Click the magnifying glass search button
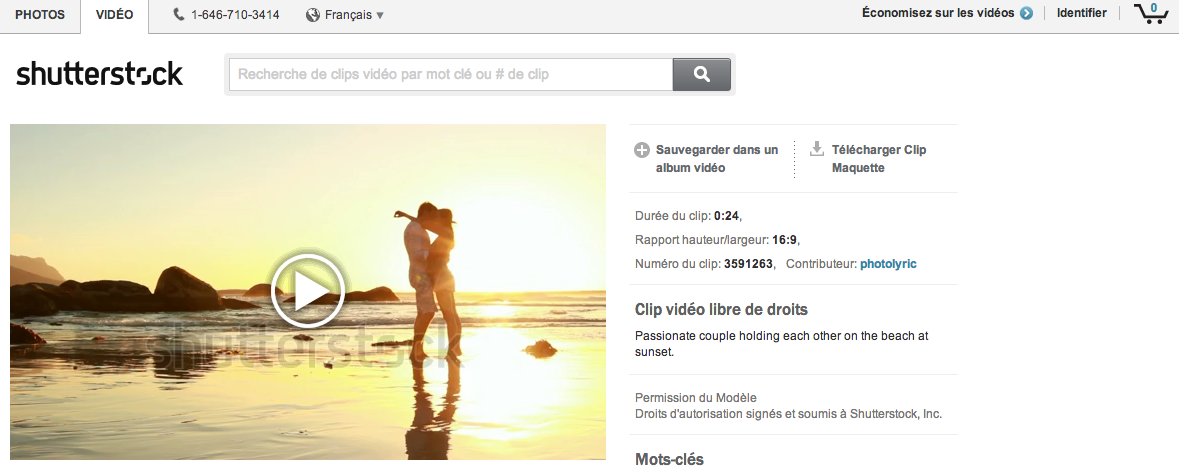This screenshot has width=1179, height=470. pos(701,74)
